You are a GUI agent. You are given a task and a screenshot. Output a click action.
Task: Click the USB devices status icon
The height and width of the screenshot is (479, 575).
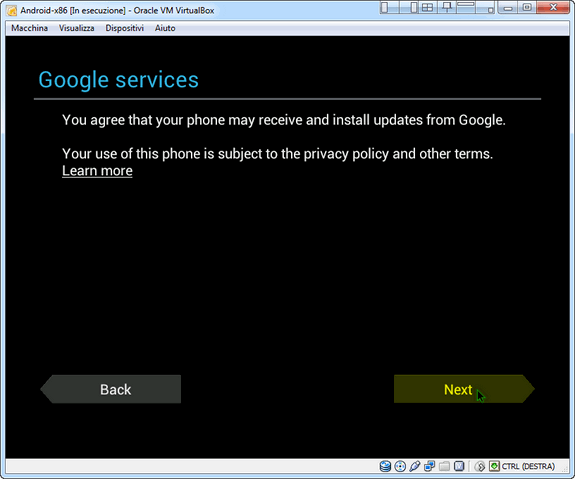coord(415,466)
